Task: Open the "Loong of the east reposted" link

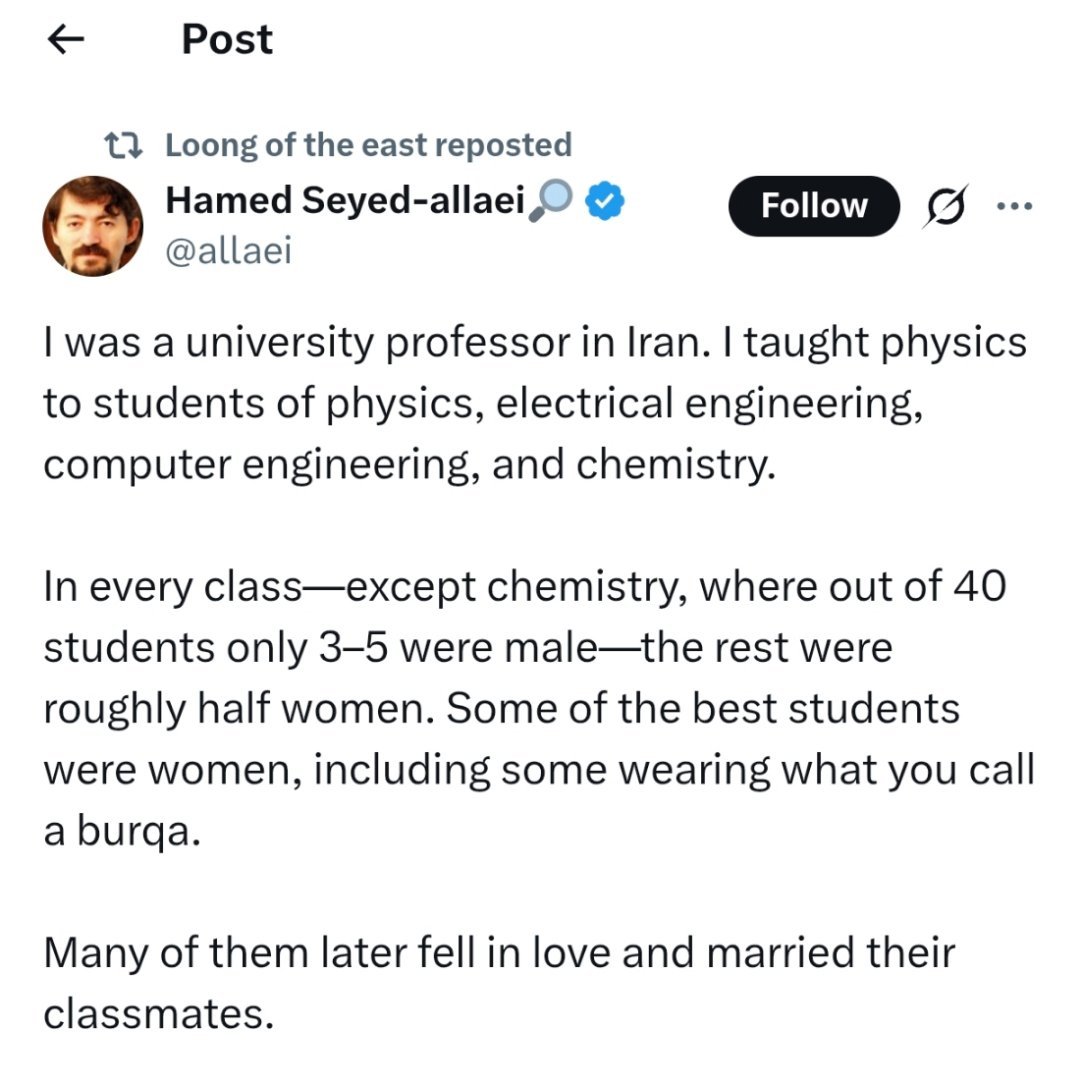Action: pos(368,145)
